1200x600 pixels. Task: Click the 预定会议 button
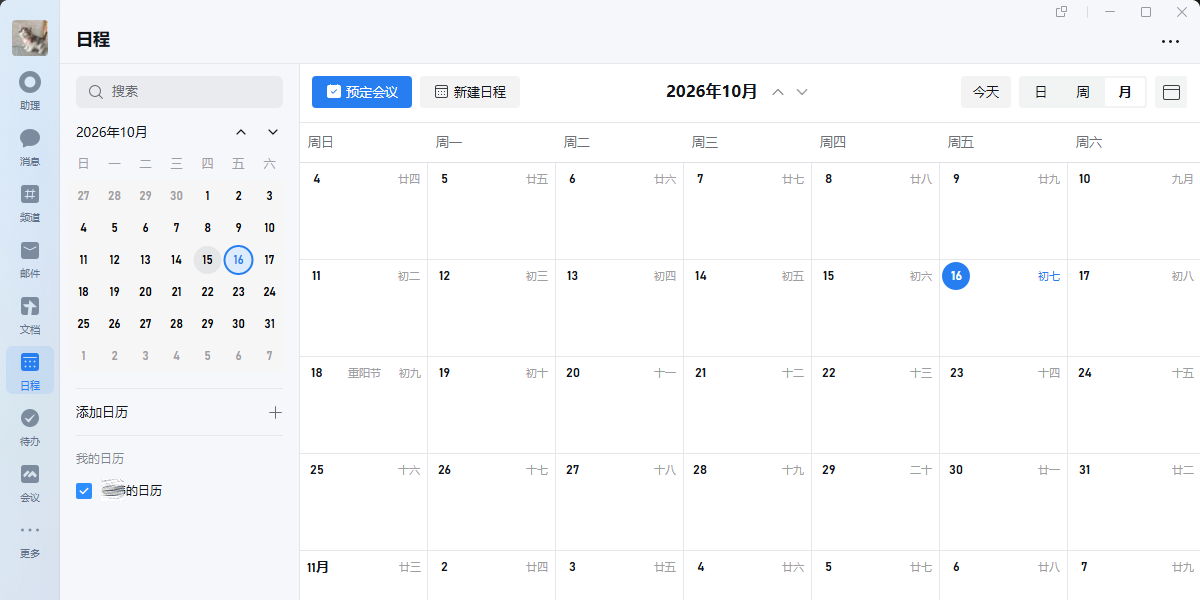click(x=362, y=92)
